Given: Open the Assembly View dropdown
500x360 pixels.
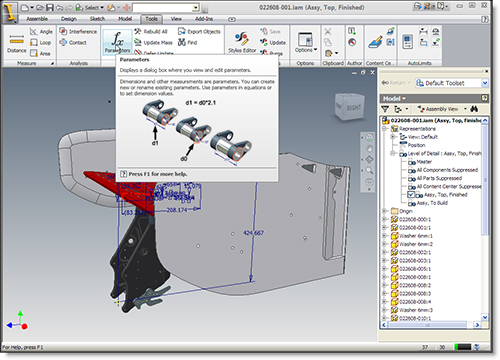Looking at the screenshot, I should pyautogui.click(x=465, y=109).
